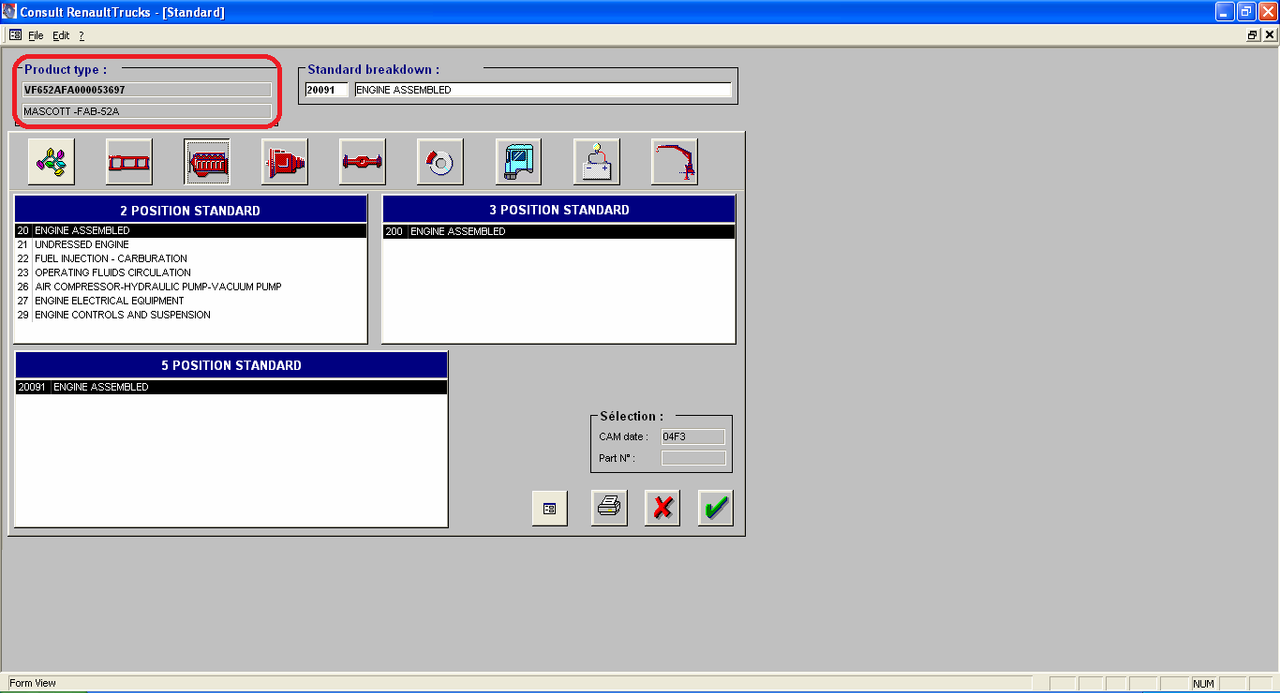Select row 20 ENGINE ASSEMBLED
1280x693 pixels.
(191, 231)
